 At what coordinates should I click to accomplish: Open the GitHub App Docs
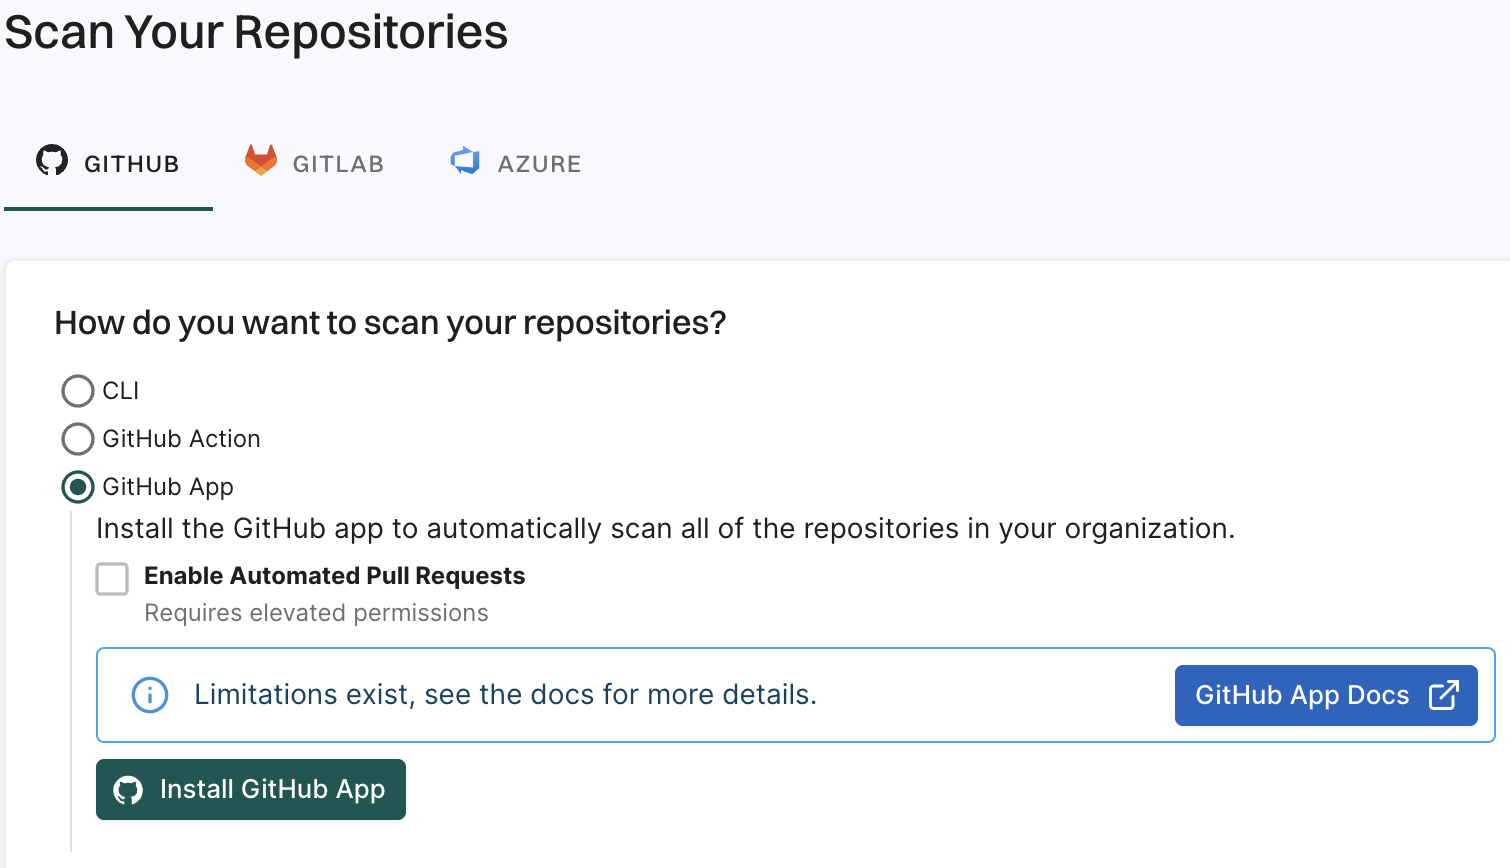pyautogui.click(x=1326, y=694)
